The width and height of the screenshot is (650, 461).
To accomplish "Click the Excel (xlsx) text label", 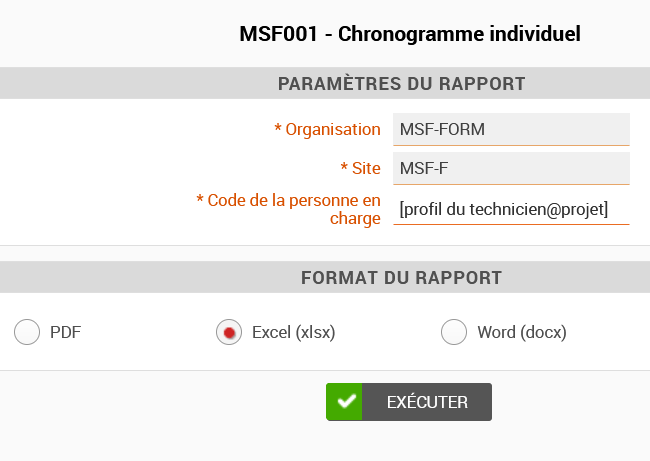I will point(293,332).
